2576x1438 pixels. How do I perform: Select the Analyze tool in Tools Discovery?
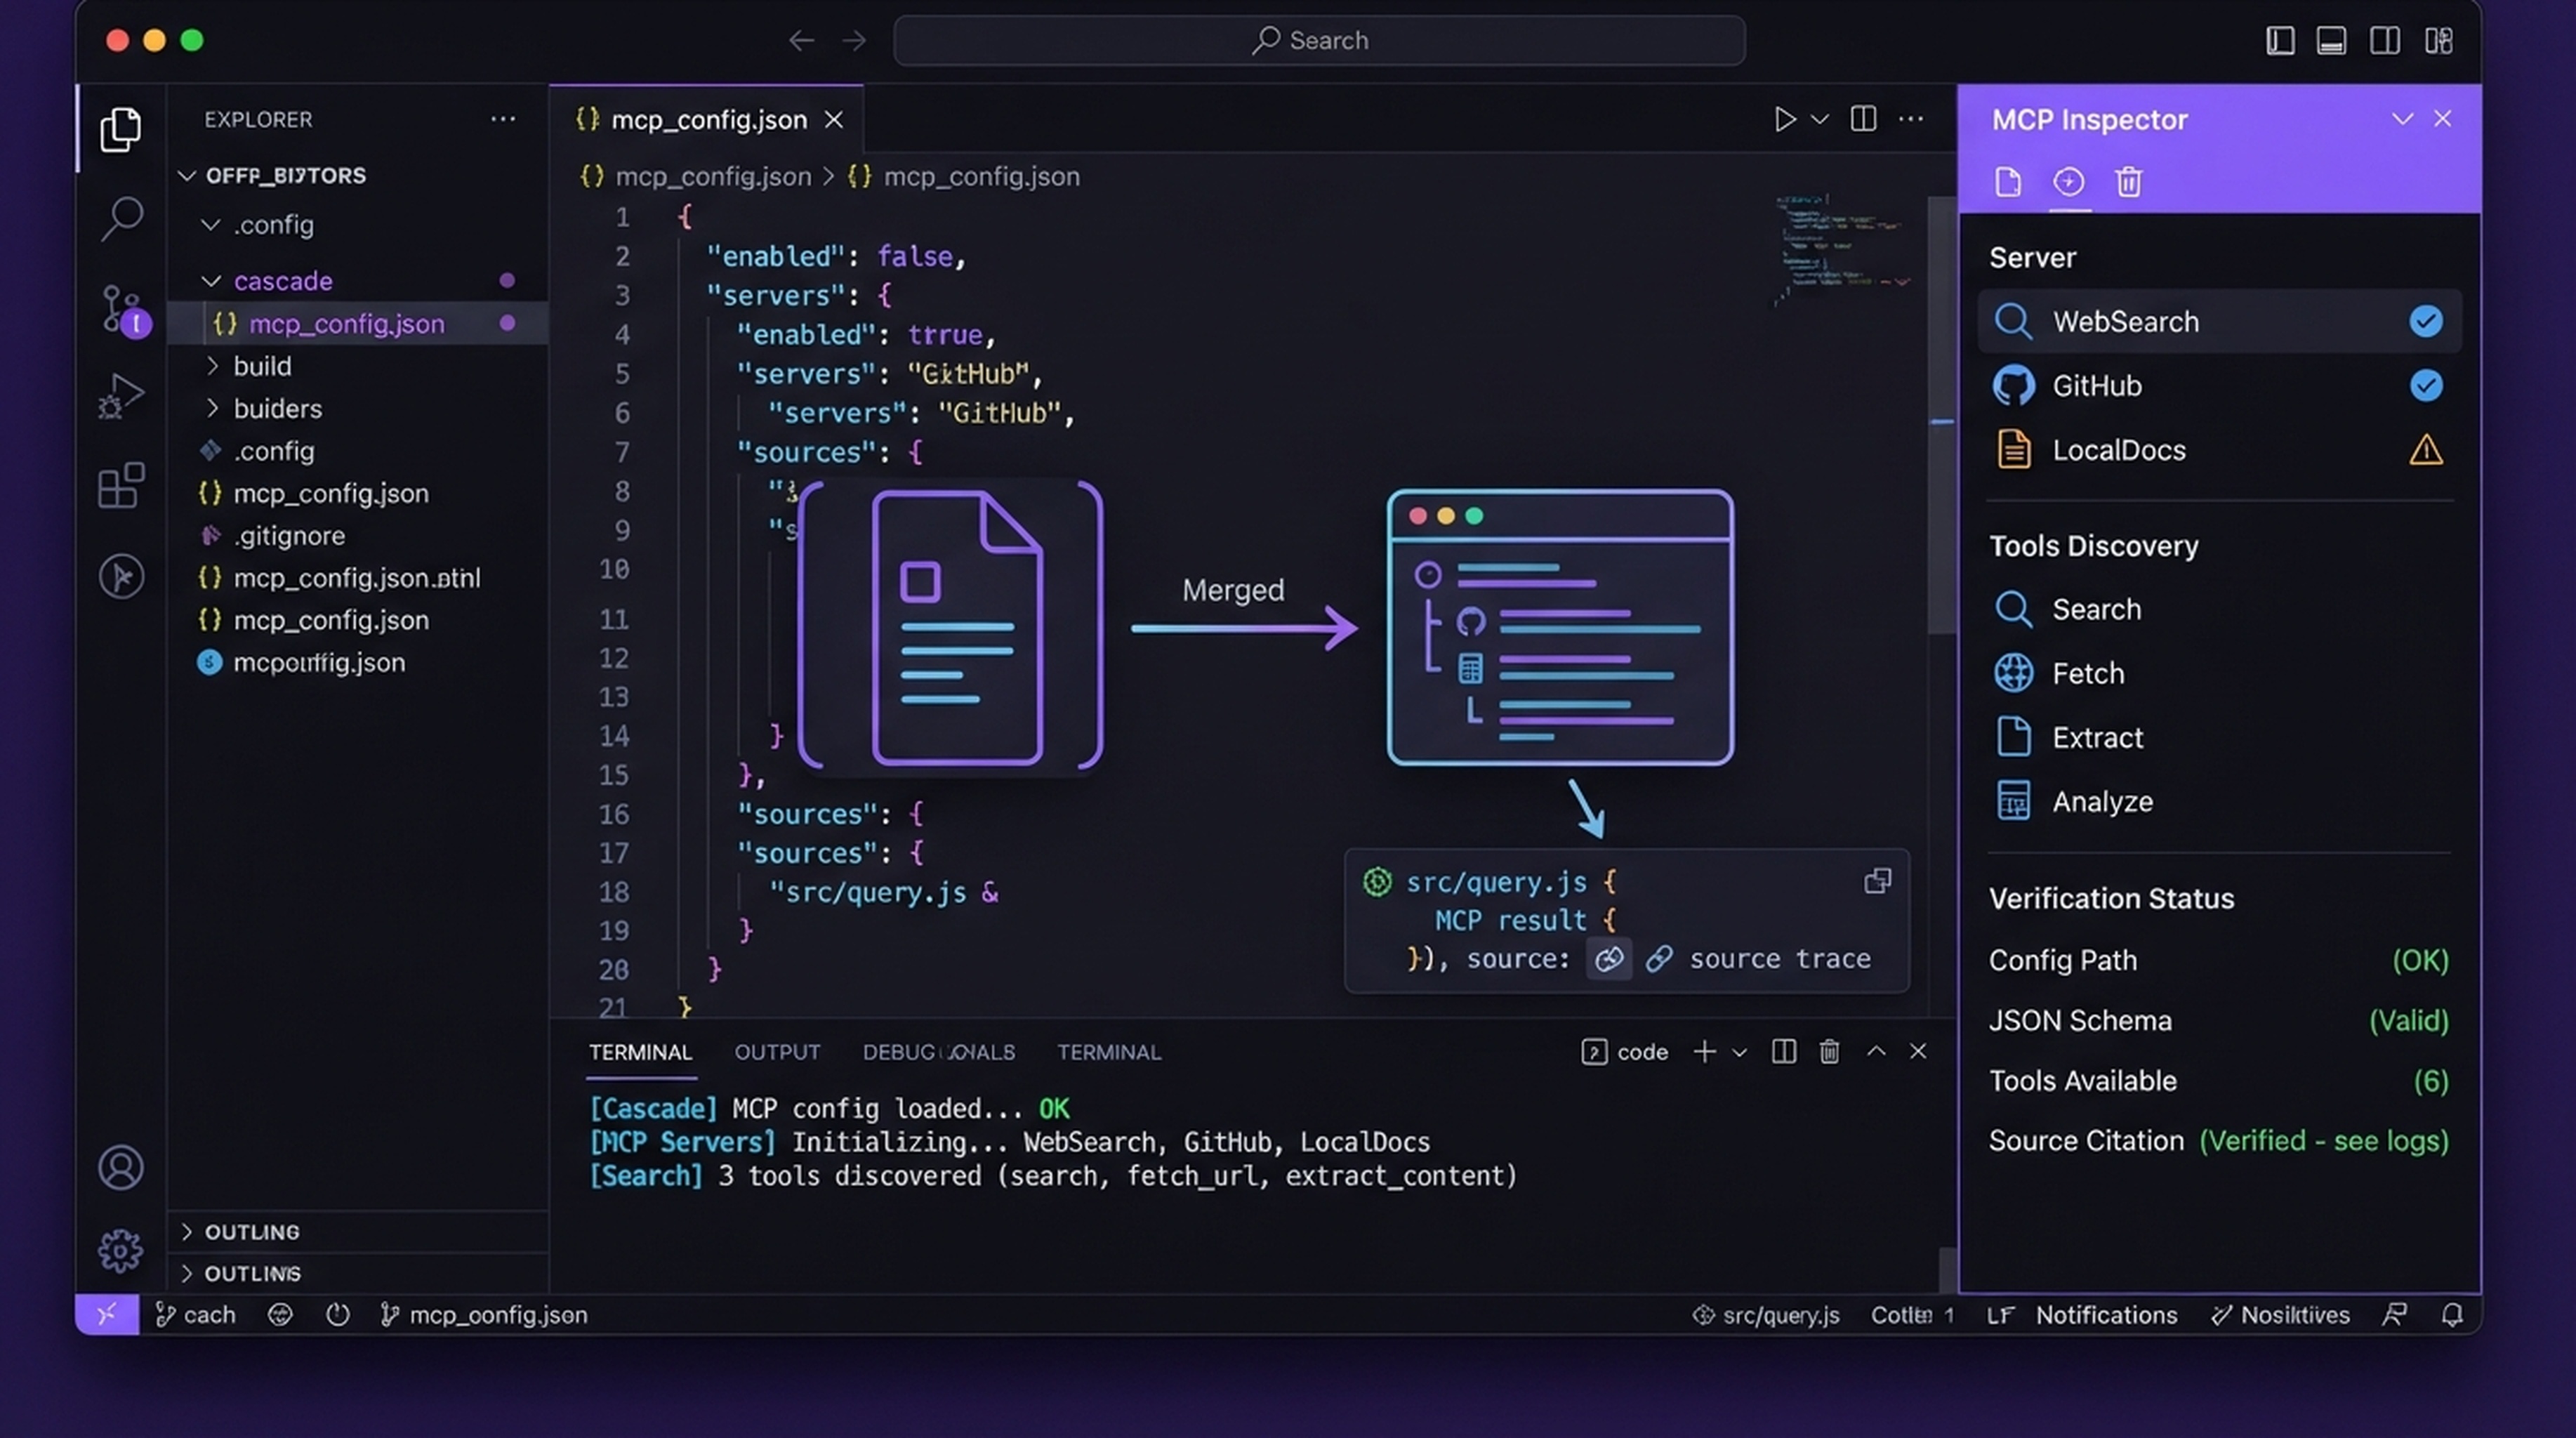[2219, 801]
